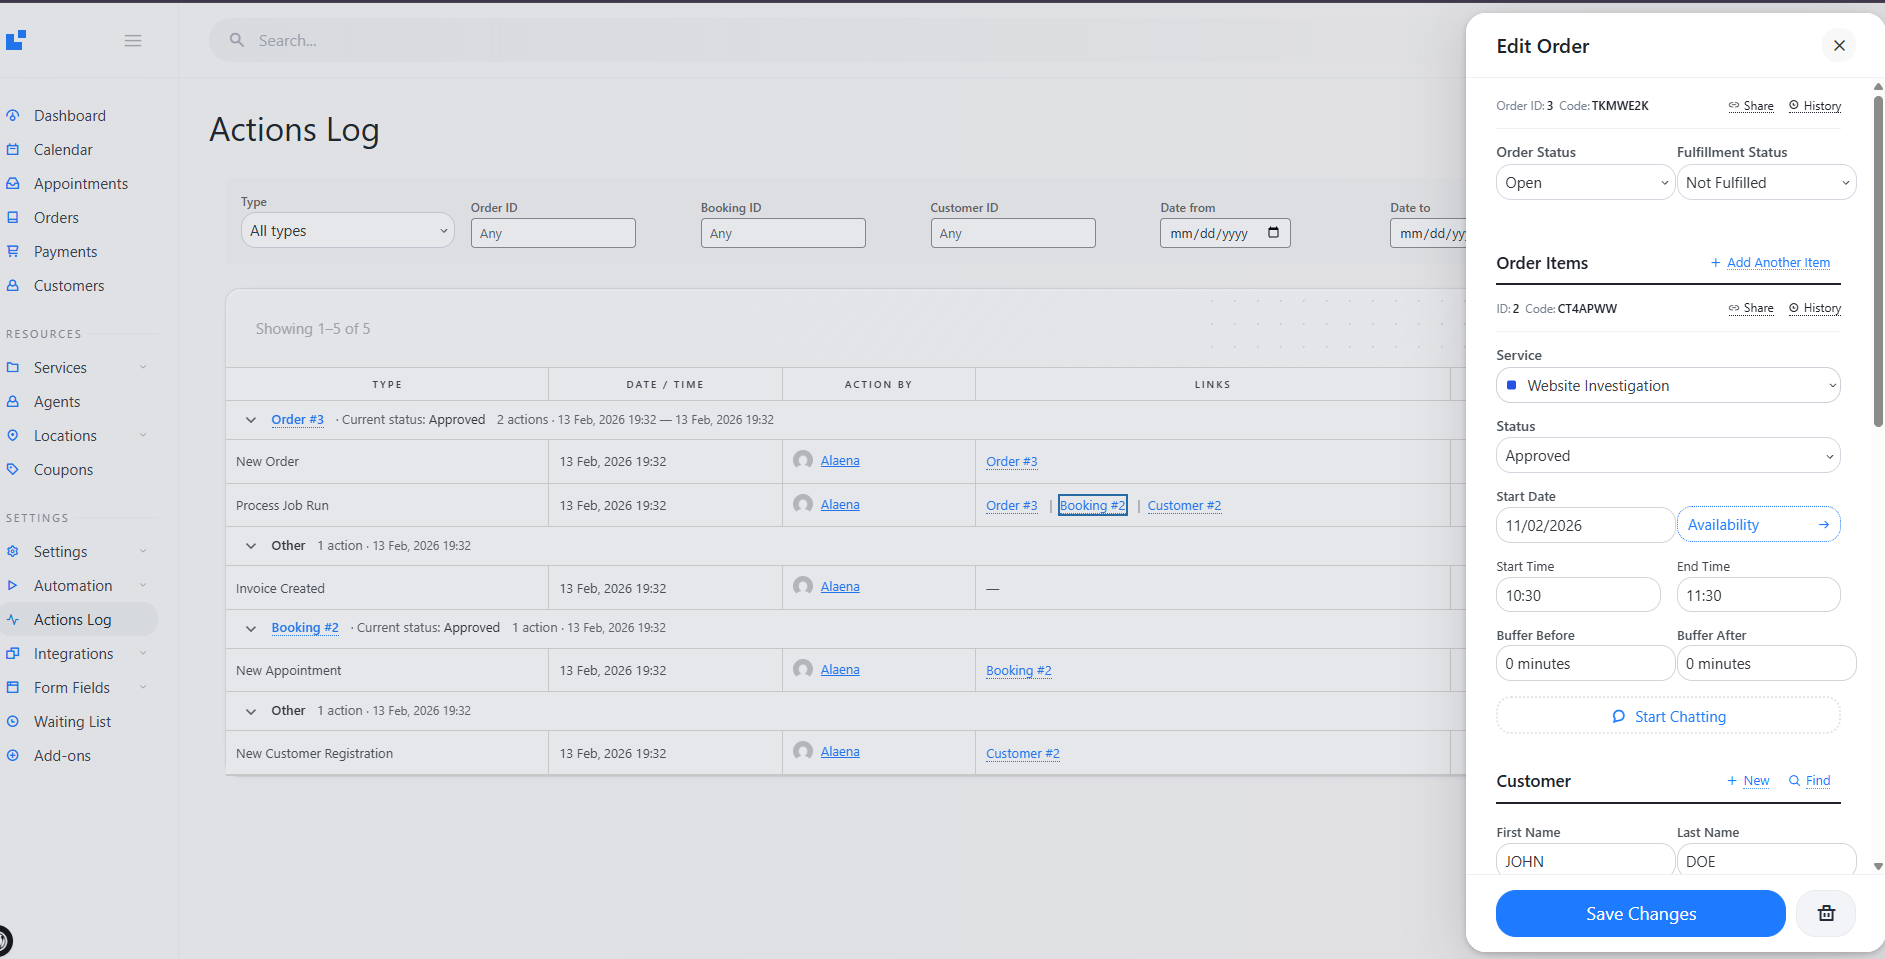
Task: Click the calendar icon in Date from field
Action: [1273, 233]
